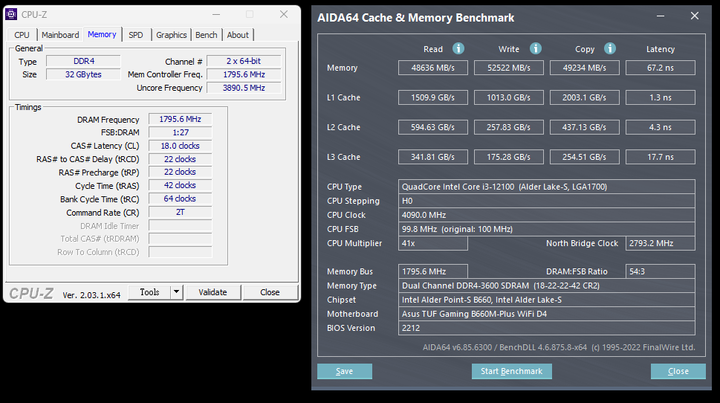Click the Motherboard field Asus TUF Gaming
Screen dimensions: 720x403
click(546, 314)
